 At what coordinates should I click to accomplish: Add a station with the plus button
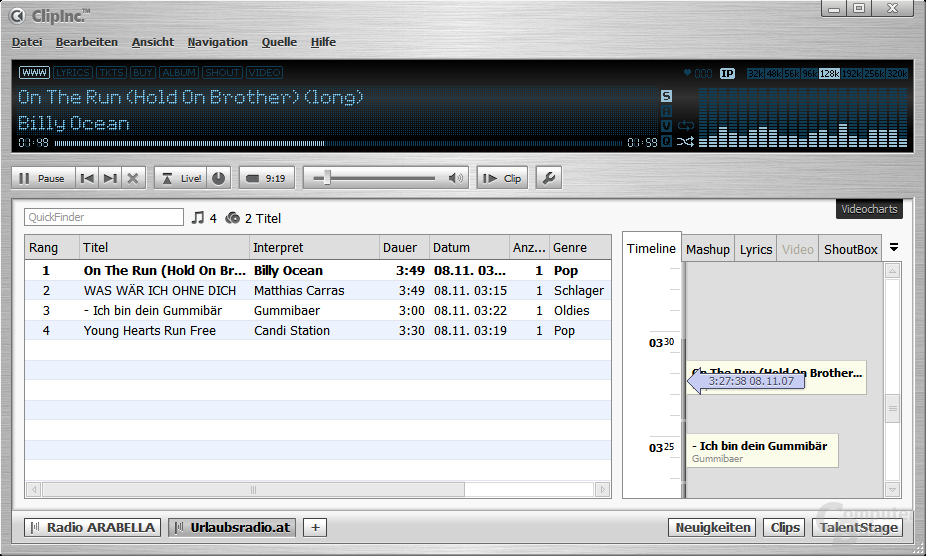click(315, 528)
